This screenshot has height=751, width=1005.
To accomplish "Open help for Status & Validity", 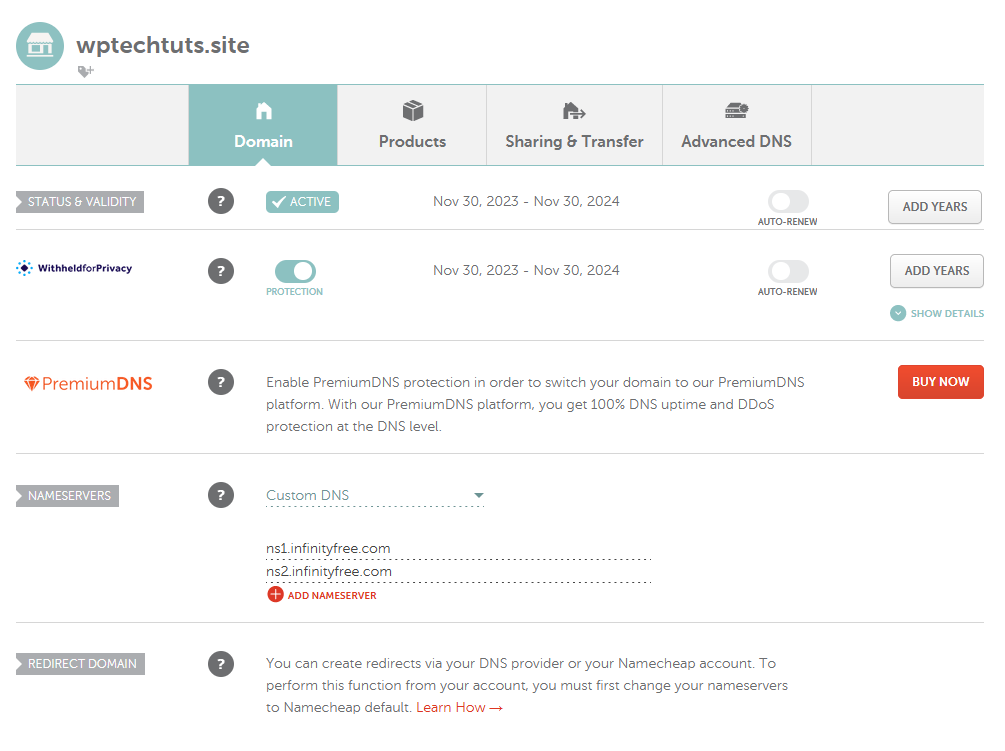I will pos(221,202).
